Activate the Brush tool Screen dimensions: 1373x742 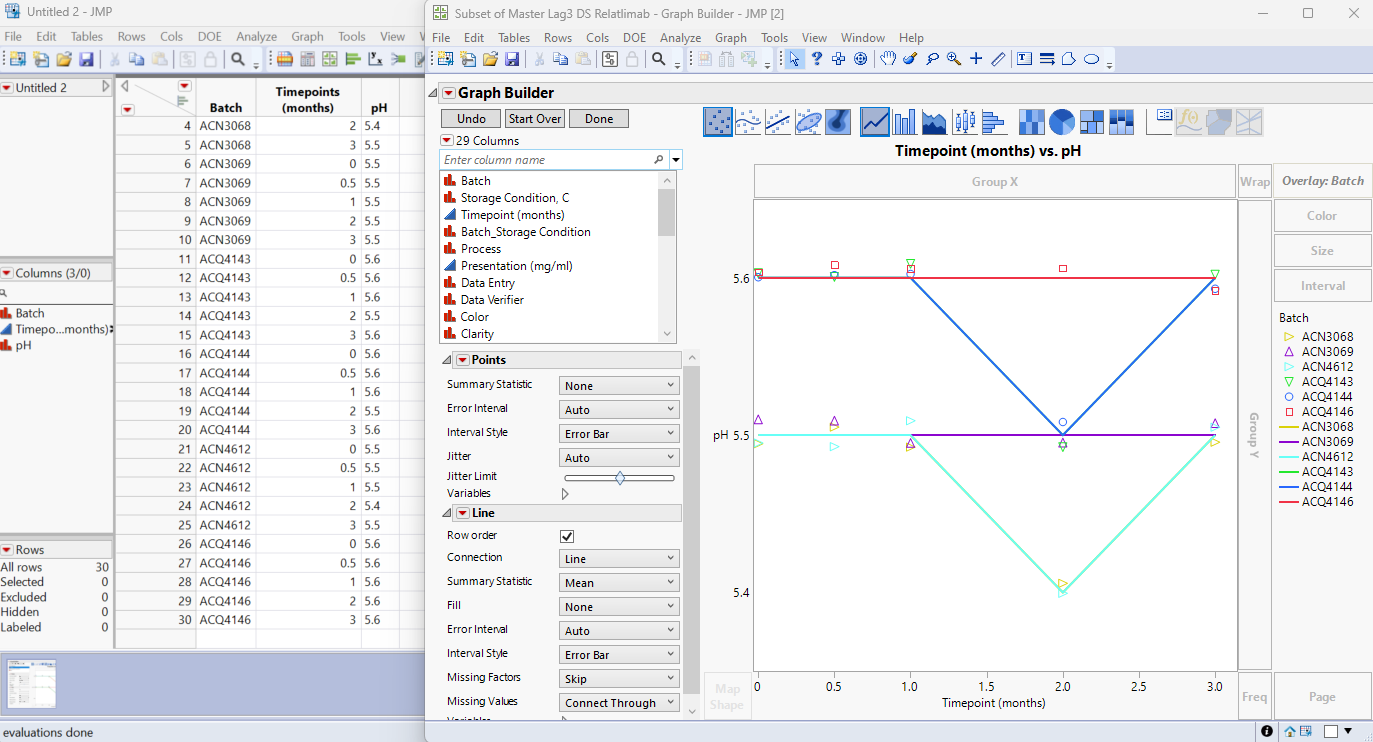coord(909,58)
